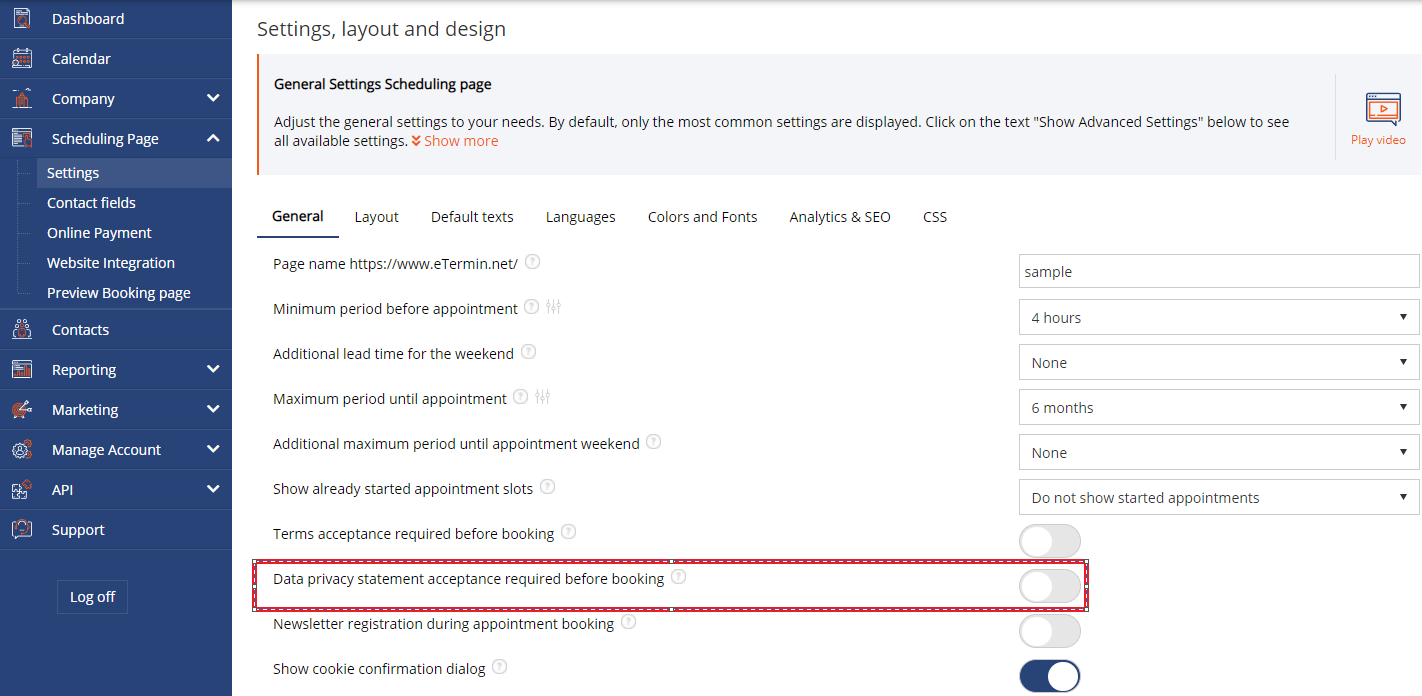Disable Show cookie confirmation dialog switch
Viewport: 1422px width, 696px height.
1050,676
